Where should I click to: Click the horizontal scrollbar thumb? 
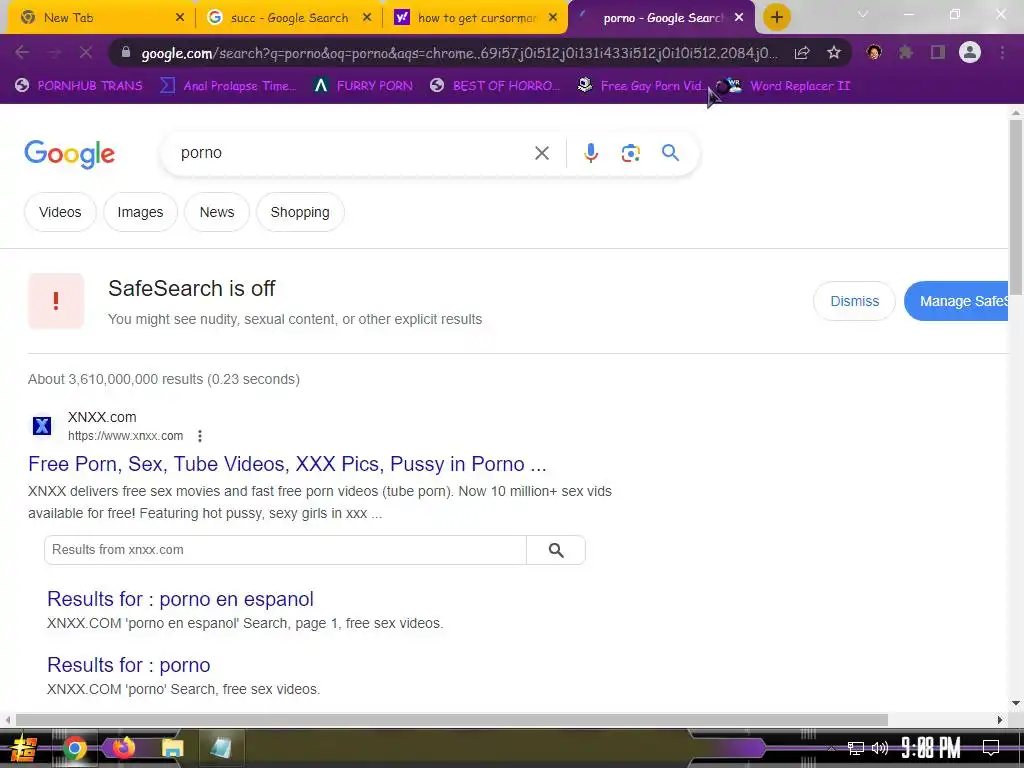[x=451, y=720]
